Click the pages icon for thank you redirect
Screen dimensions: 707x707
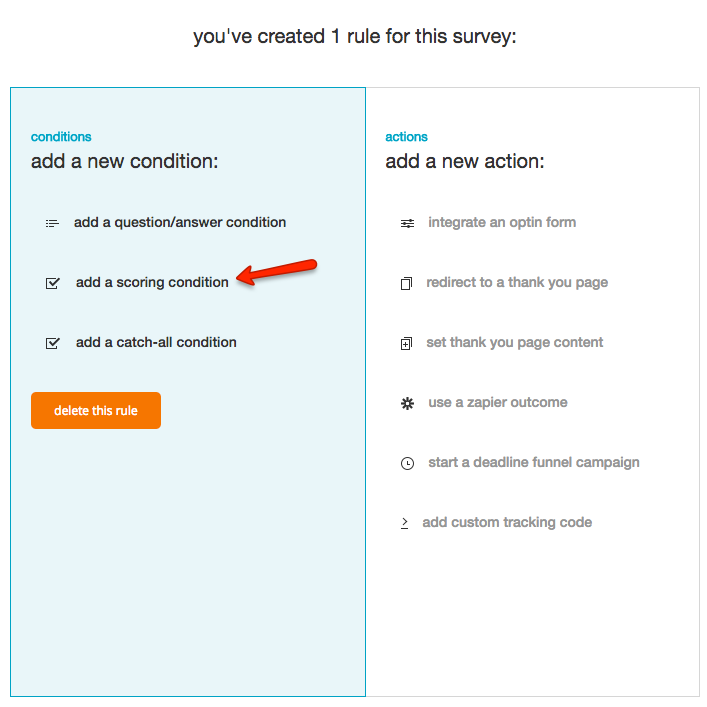click(406, 283)
